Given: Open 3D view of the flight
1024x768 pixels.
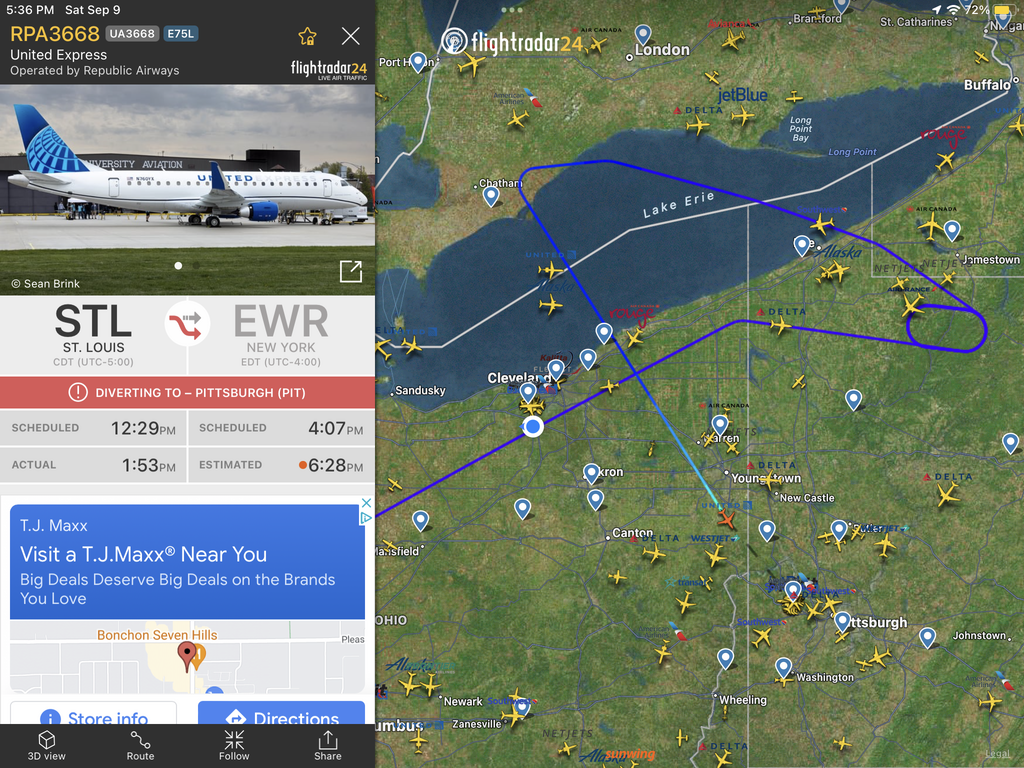Looking at the screenshot, I should (46, 746).
